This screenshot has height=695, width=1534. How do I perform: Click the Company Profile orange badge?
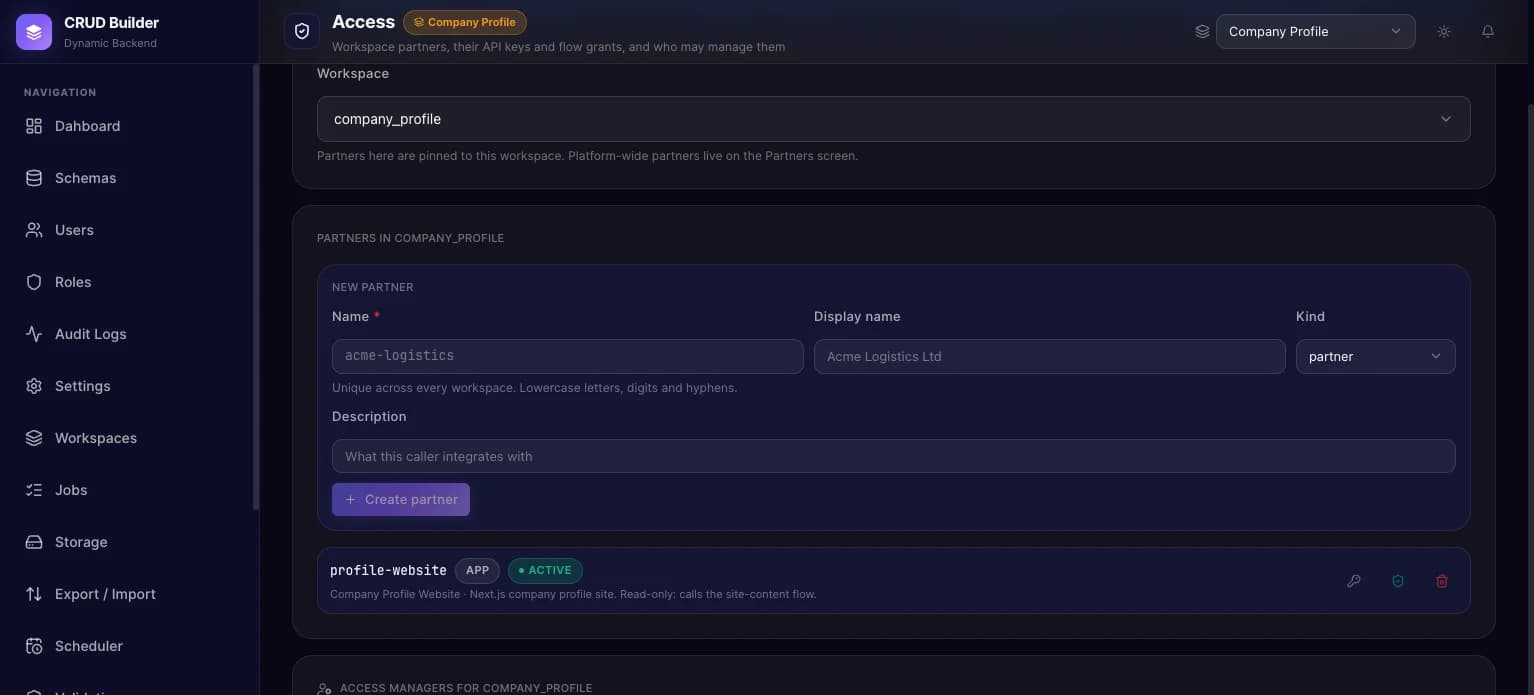point(465,22)
